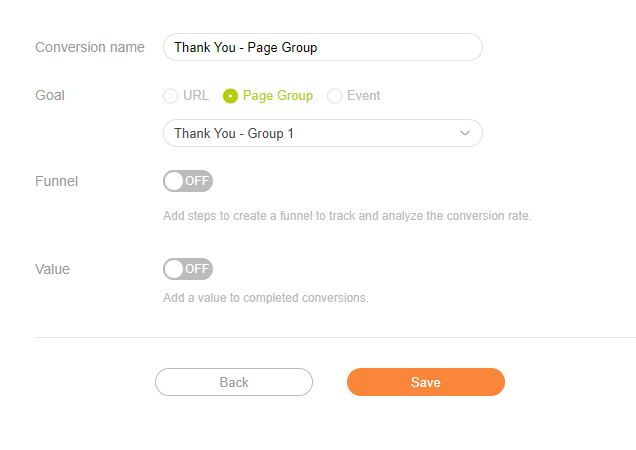The width and height of the screenshot is (636, 450).
Task: Click the 'Goal' label
Action: click(49, 96)
